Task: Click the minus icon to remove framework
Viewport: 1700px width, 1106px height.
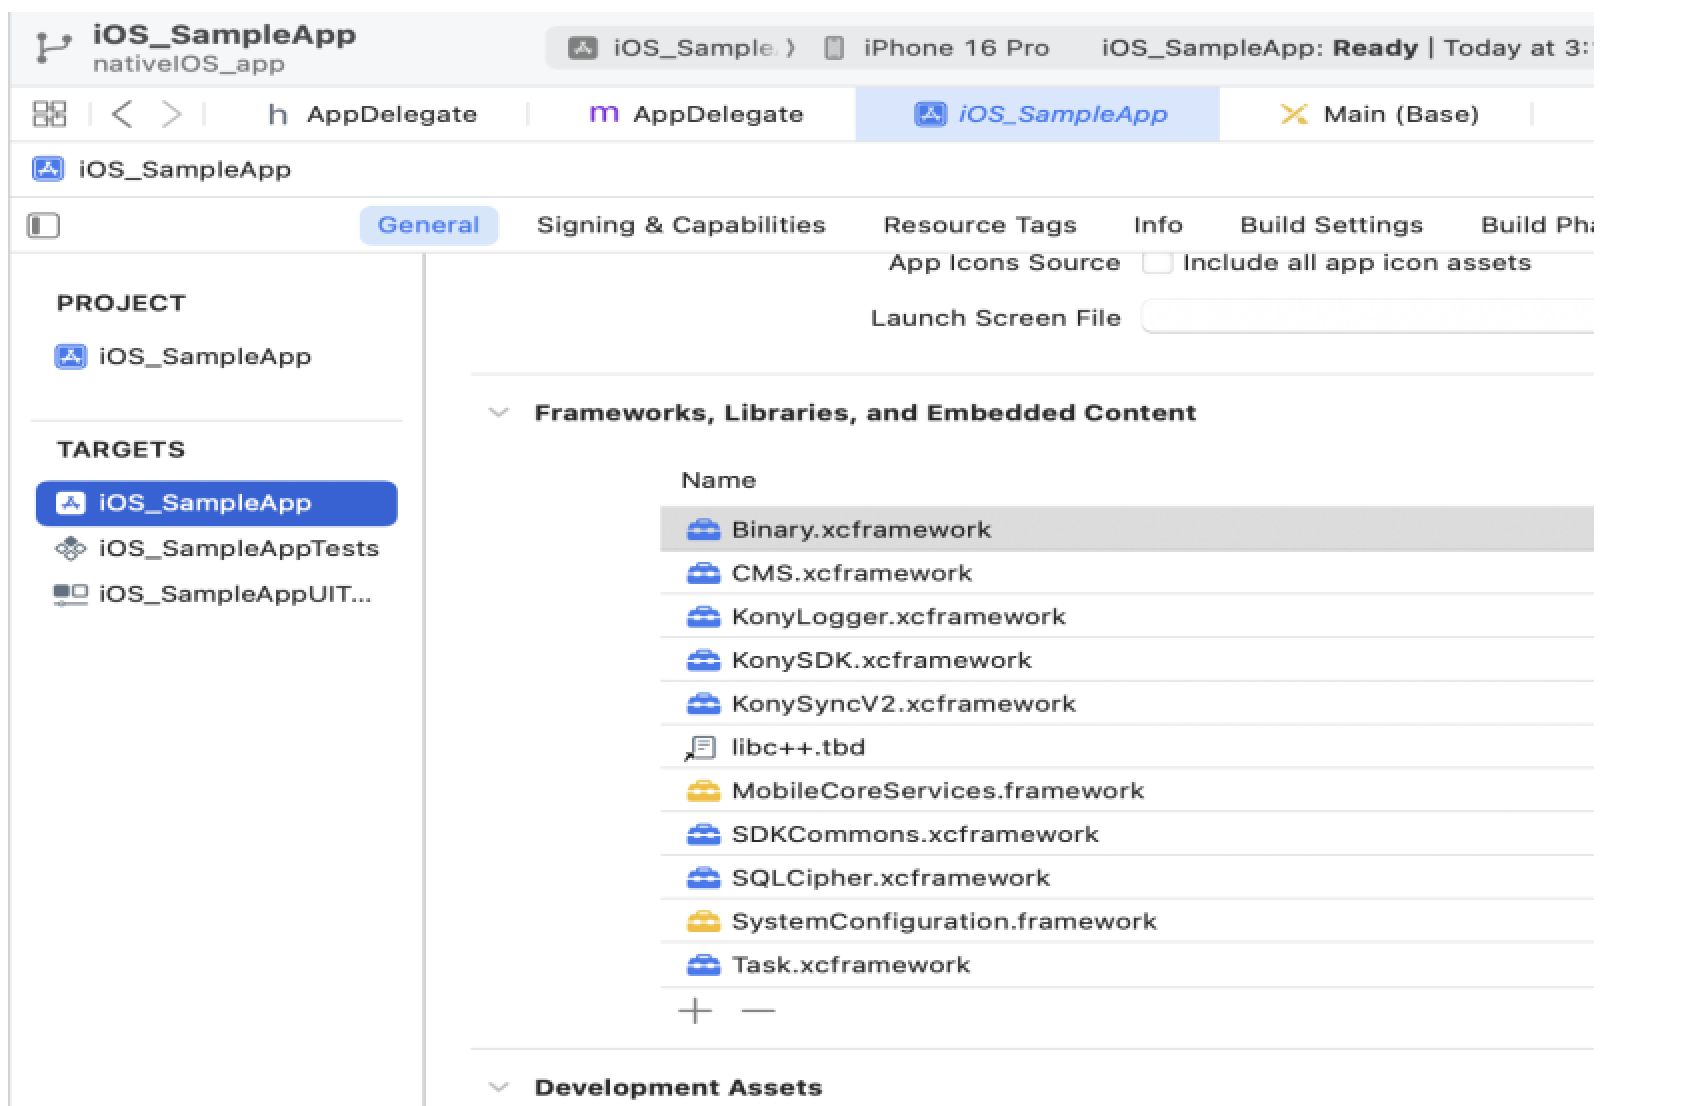Action: pos(758,1011)
